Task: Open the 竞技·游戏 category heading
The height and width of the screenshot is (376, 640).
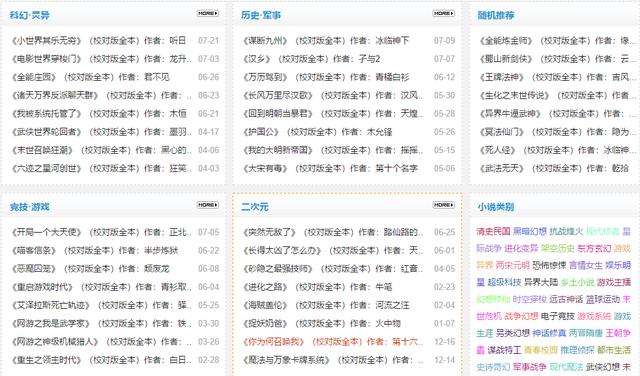Action: pos(30,207)
